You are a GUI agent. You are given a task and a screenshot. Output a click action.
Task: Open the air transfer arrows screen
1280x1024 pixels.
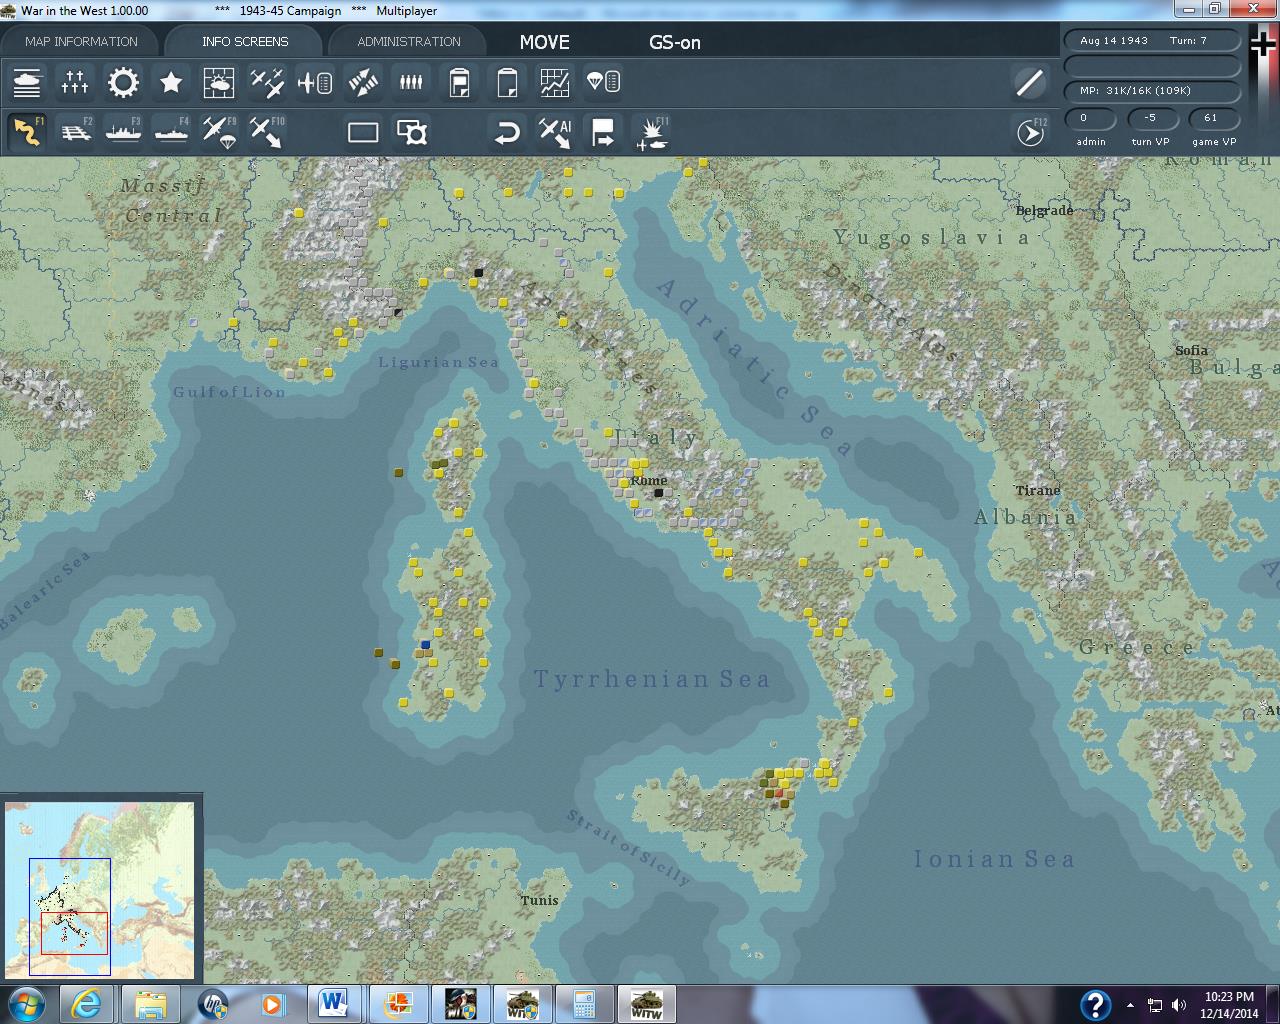tap(363, 82)
